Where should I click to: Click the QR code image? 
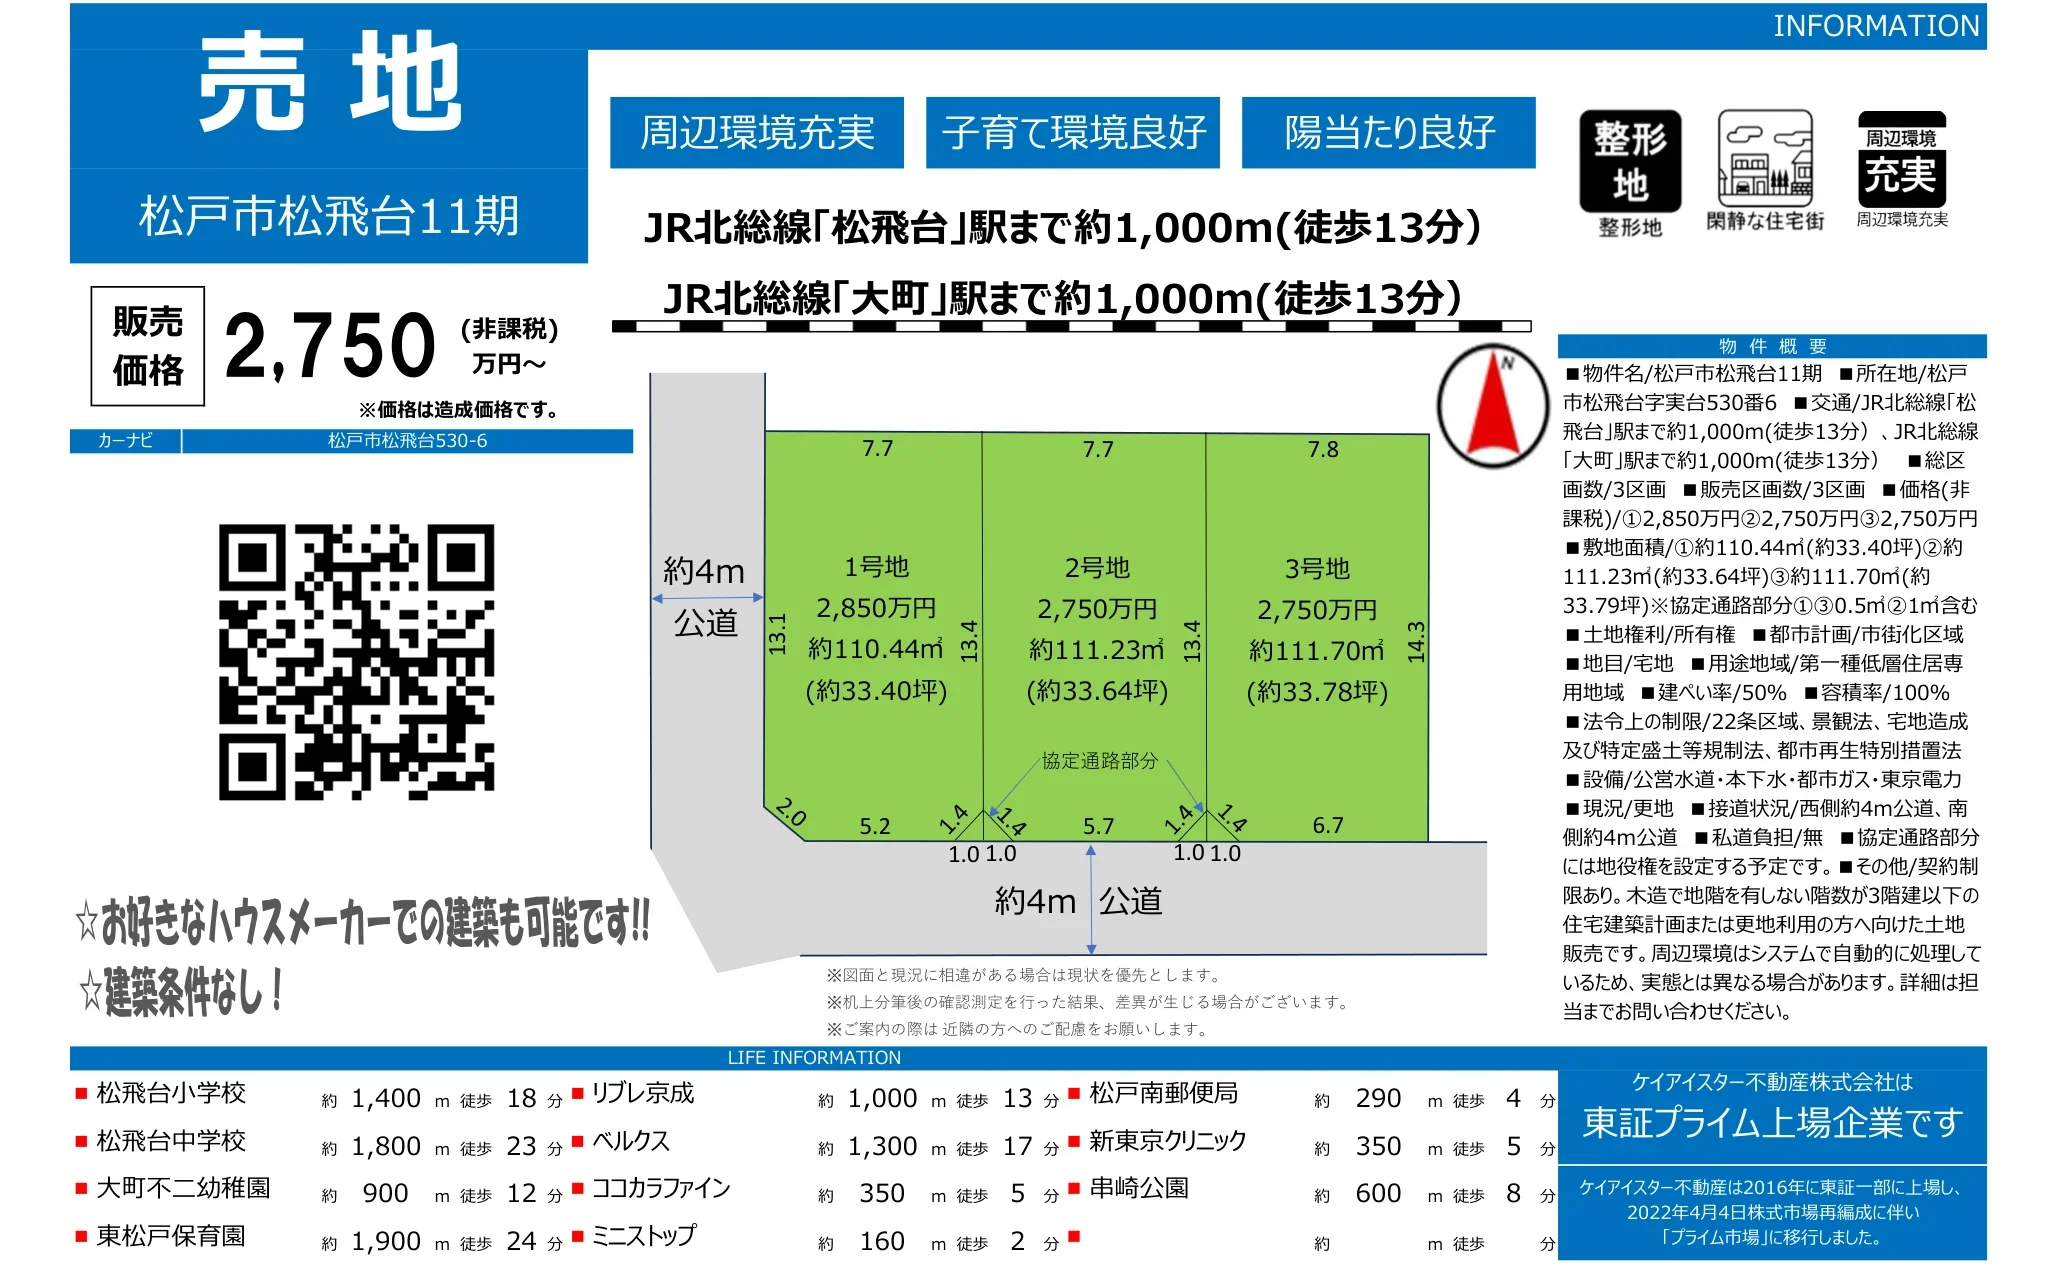tap(356, 662)
